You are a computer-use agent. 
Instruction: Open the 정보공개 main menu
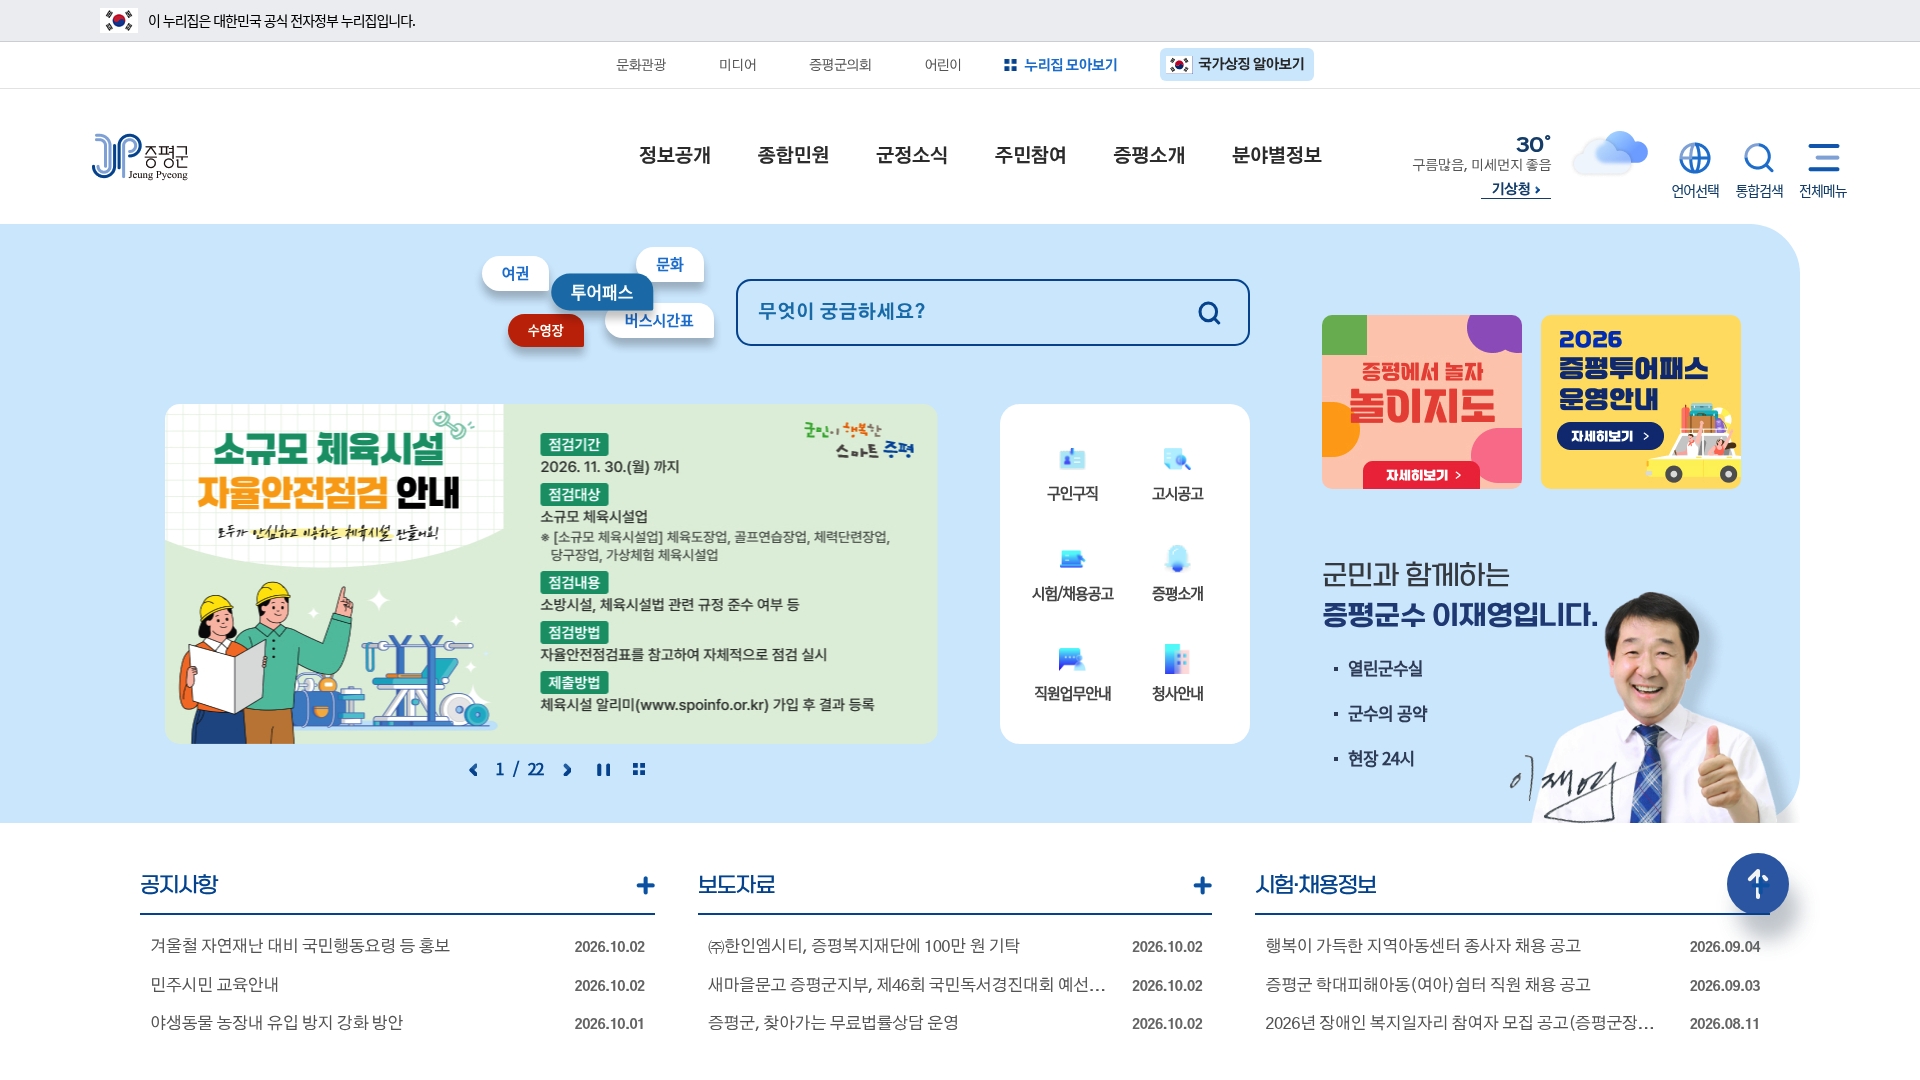point(675,155)
